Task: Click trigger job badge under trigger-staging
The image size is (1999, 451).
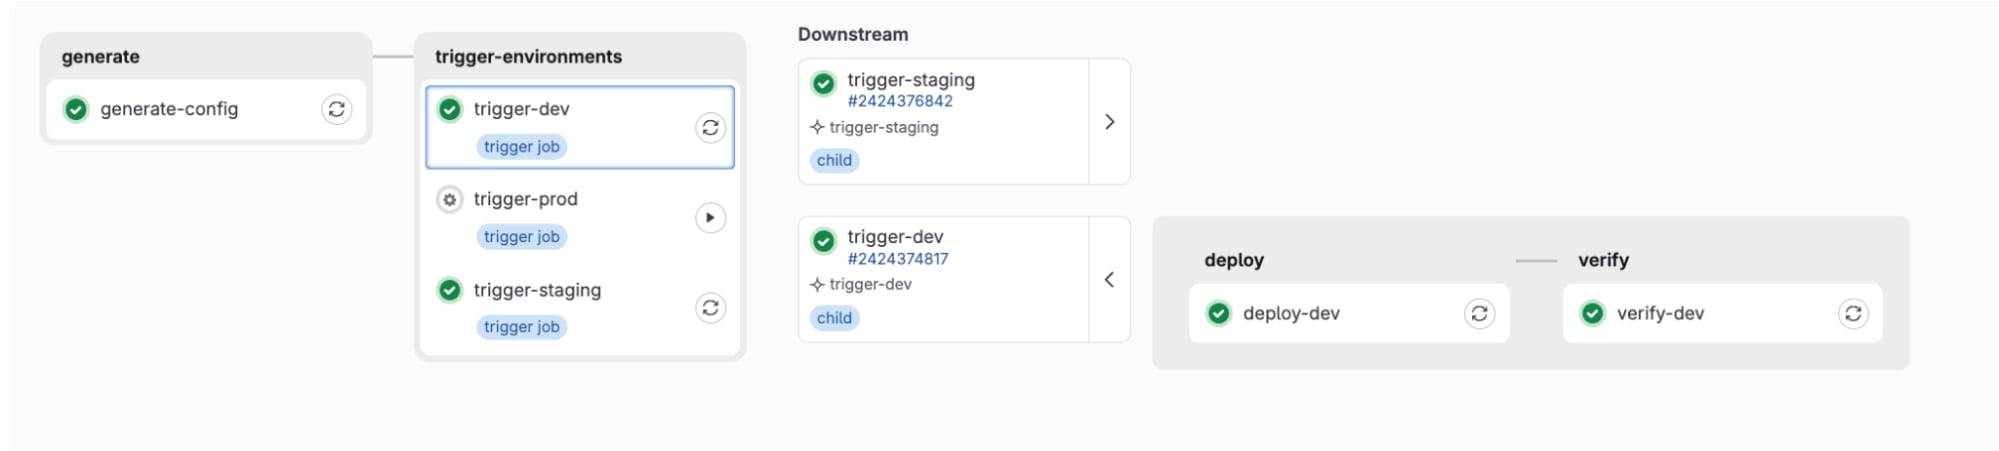Action: point(522,327)
